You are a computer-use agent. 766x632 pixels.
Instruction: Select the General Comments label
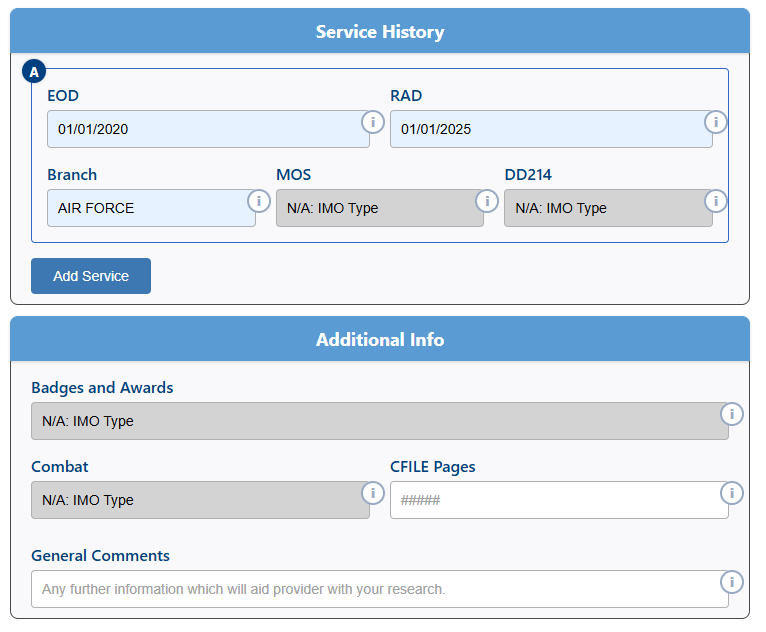pos(101,556)
